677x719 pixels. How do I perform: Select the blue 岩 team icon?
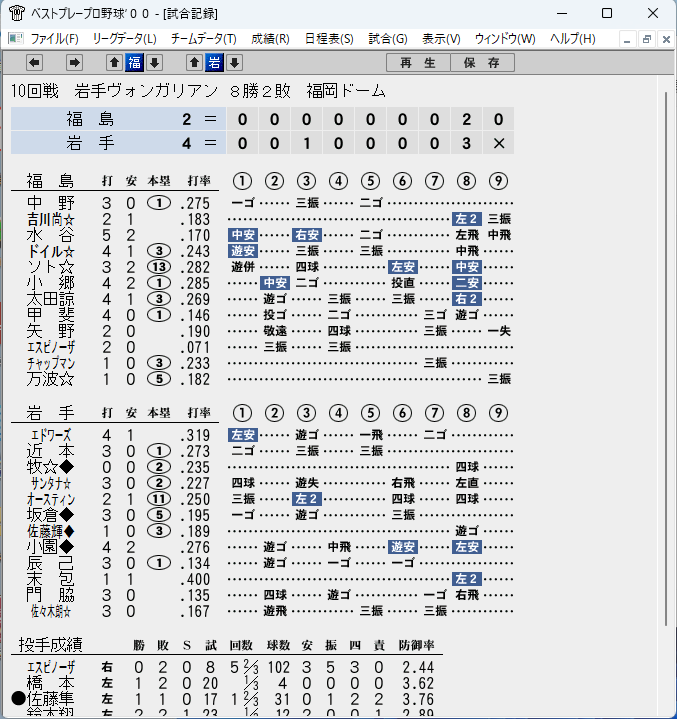(214, 62)
